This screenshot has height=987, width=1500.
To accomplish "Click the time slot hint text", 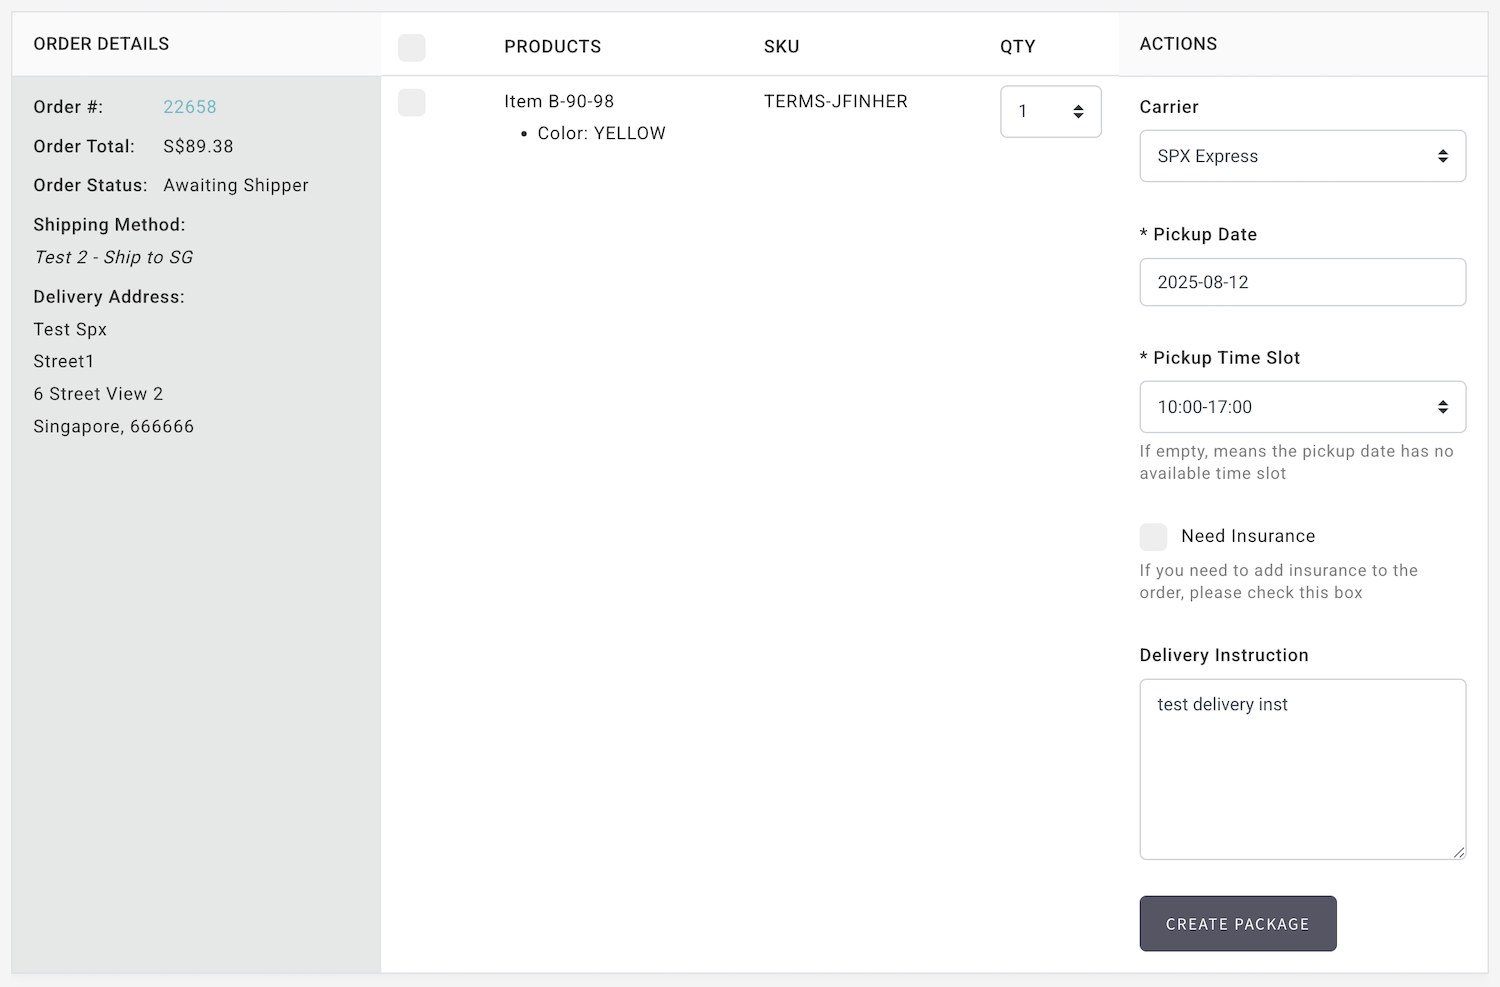I will [1297, 462].
